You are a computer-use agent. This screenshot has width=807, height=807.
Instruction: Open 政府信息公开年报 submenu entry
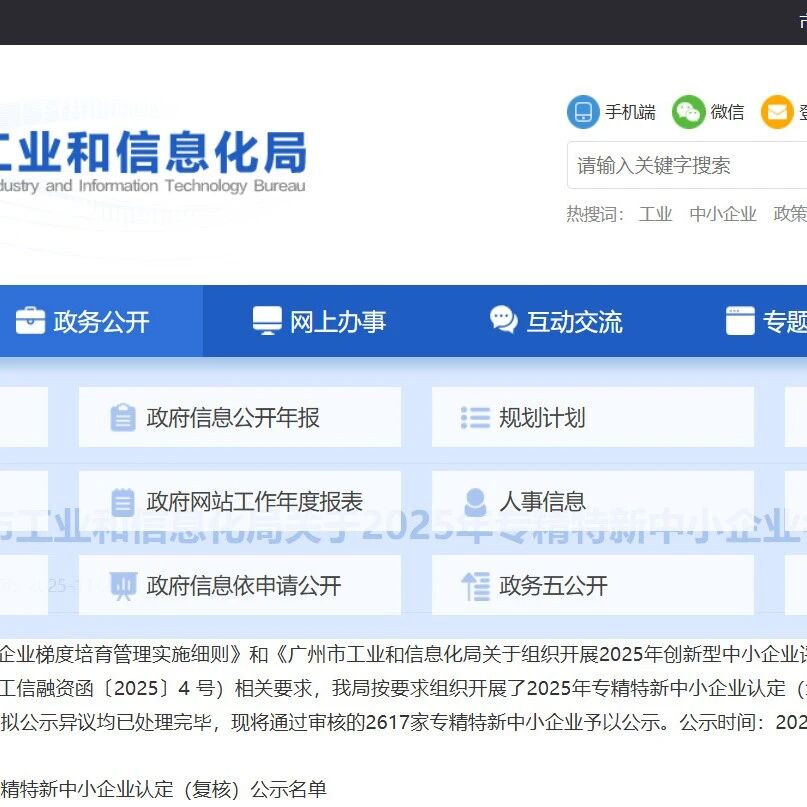point(240,417)
